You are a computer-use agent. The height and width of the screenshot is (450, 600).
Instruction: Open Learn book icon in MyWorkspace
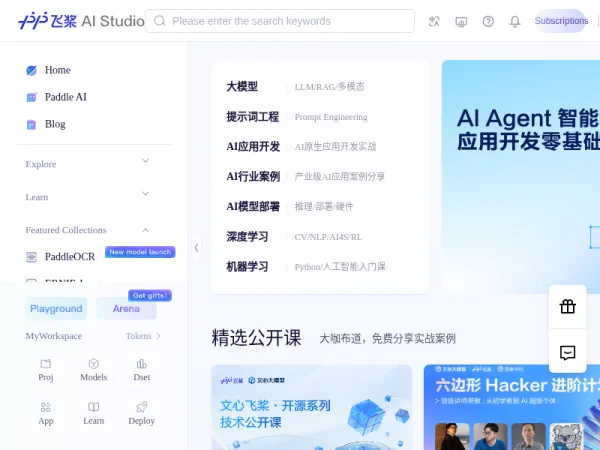tap(94, 407)
